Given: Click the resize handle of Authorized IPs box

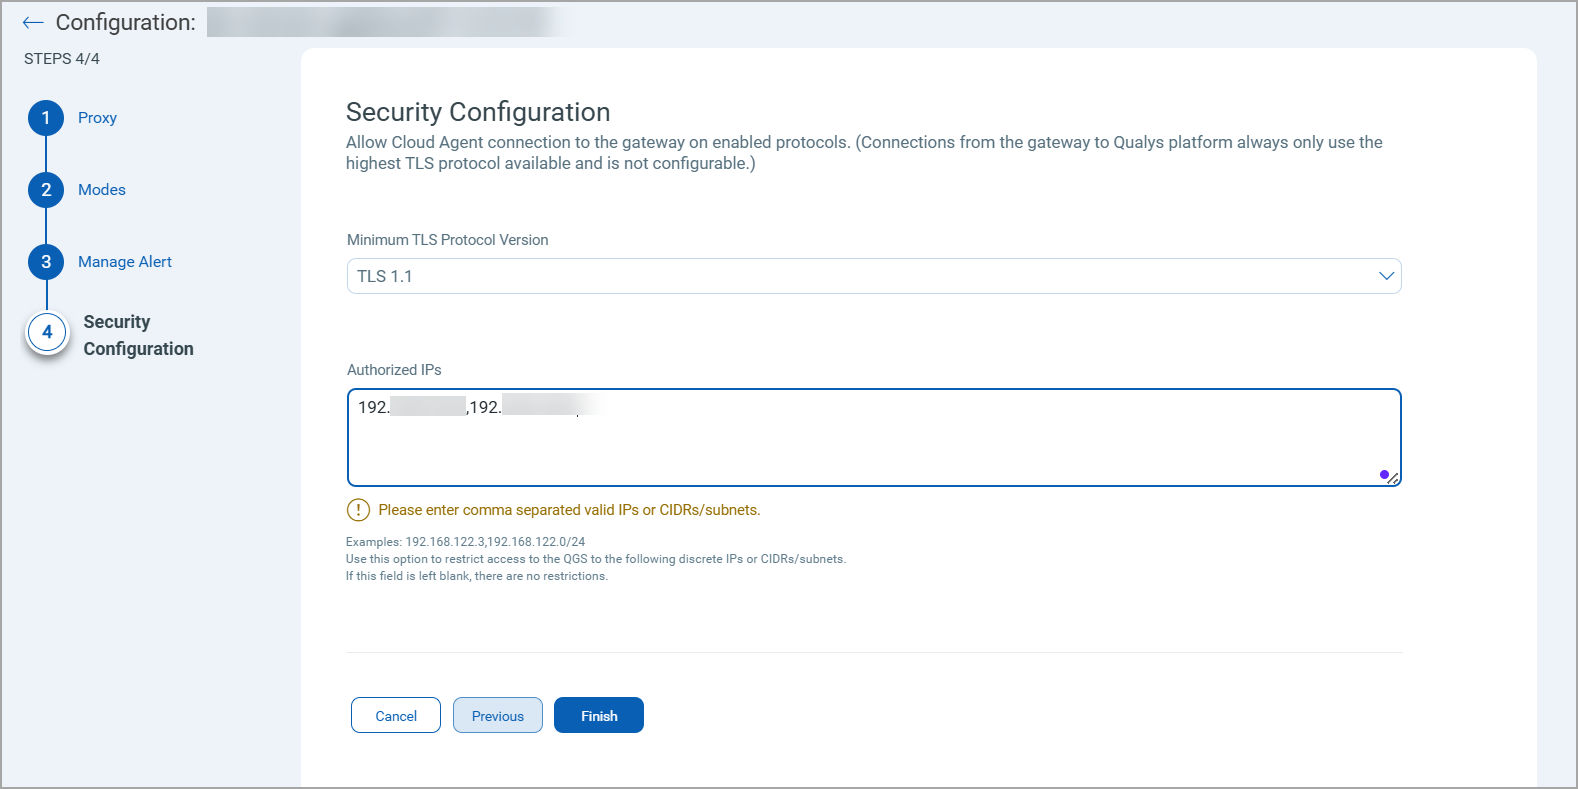Looking at the screenshot, I should (1393, 479).
